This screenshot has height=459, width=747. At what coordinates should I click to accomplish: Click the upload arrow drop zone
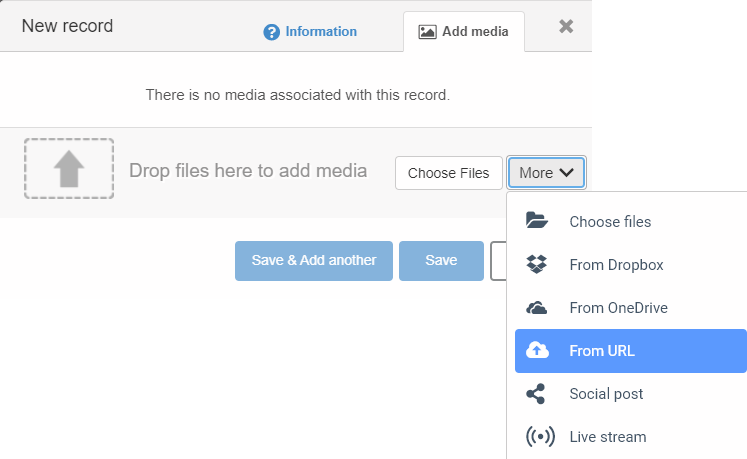69,169
